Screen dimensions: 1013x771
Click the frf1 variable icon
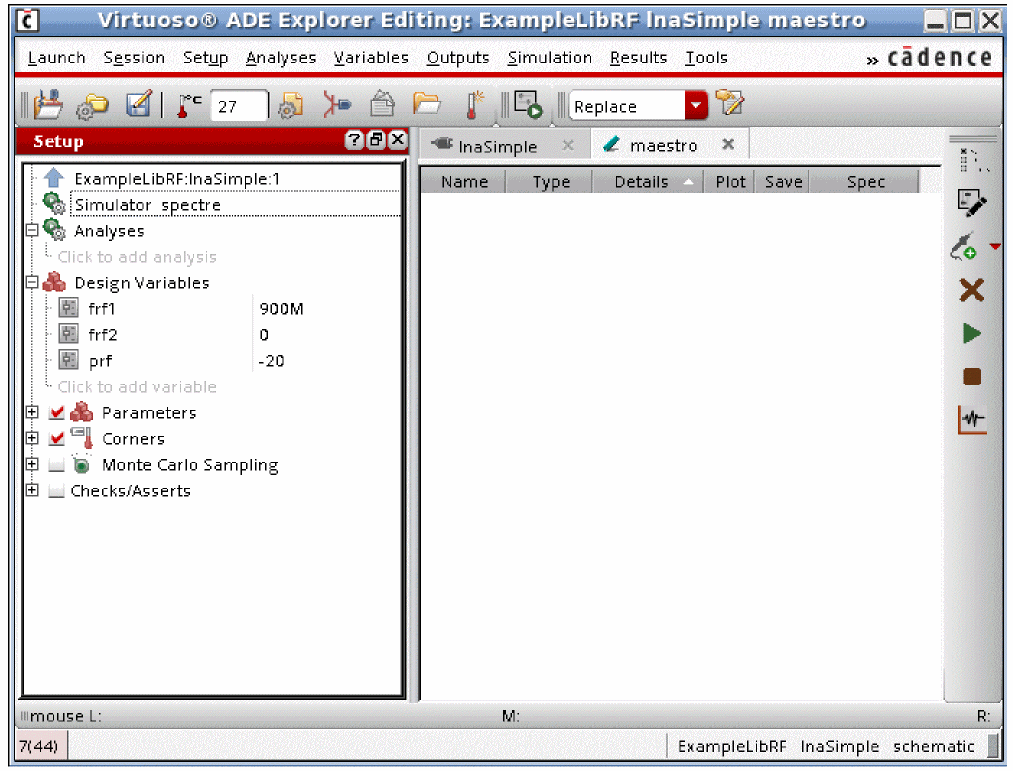pos(68,308)
